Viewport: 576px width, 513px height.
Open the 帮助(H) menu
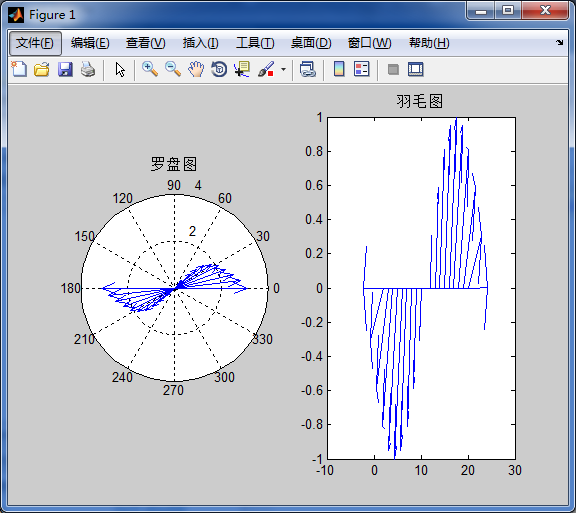(429, 43)
